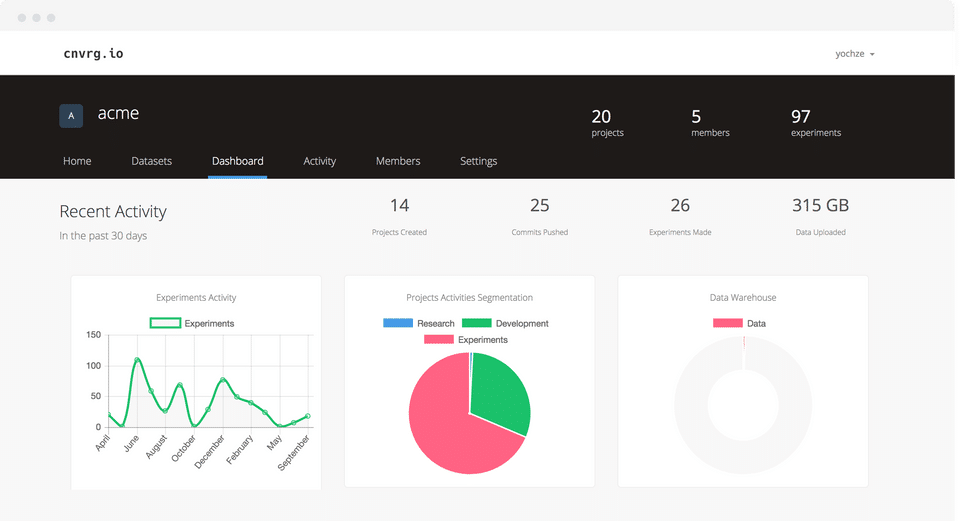Select the Dashboard tab

click(238, 161)
